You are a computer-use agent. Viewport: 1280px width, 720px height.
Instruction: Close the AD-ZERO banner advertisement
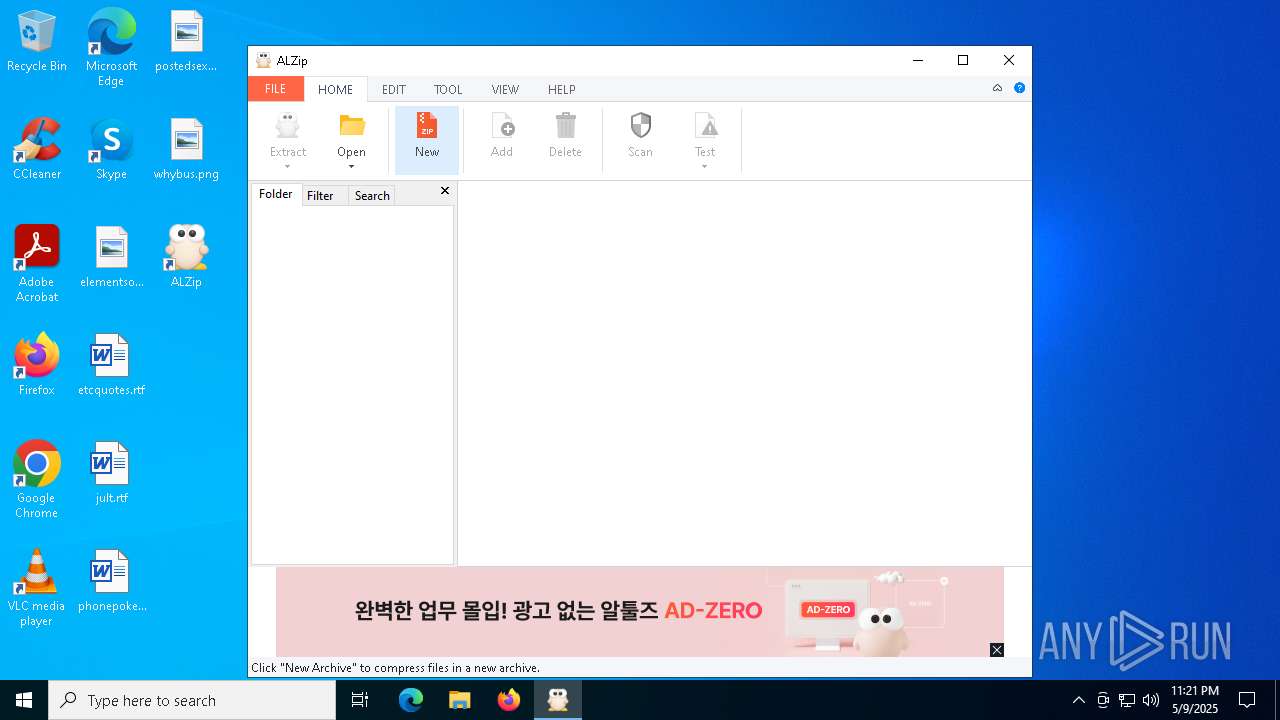tap(997, 650)
